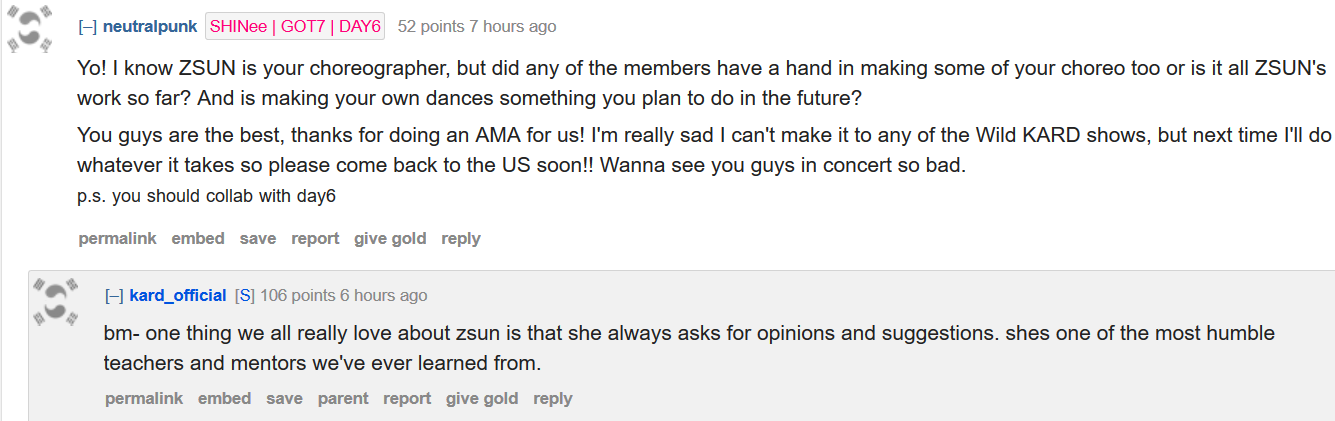This screenshot has width=1335, height=421.
Task: Reply to neutralpunk's comment
Action: coord(461,239)
